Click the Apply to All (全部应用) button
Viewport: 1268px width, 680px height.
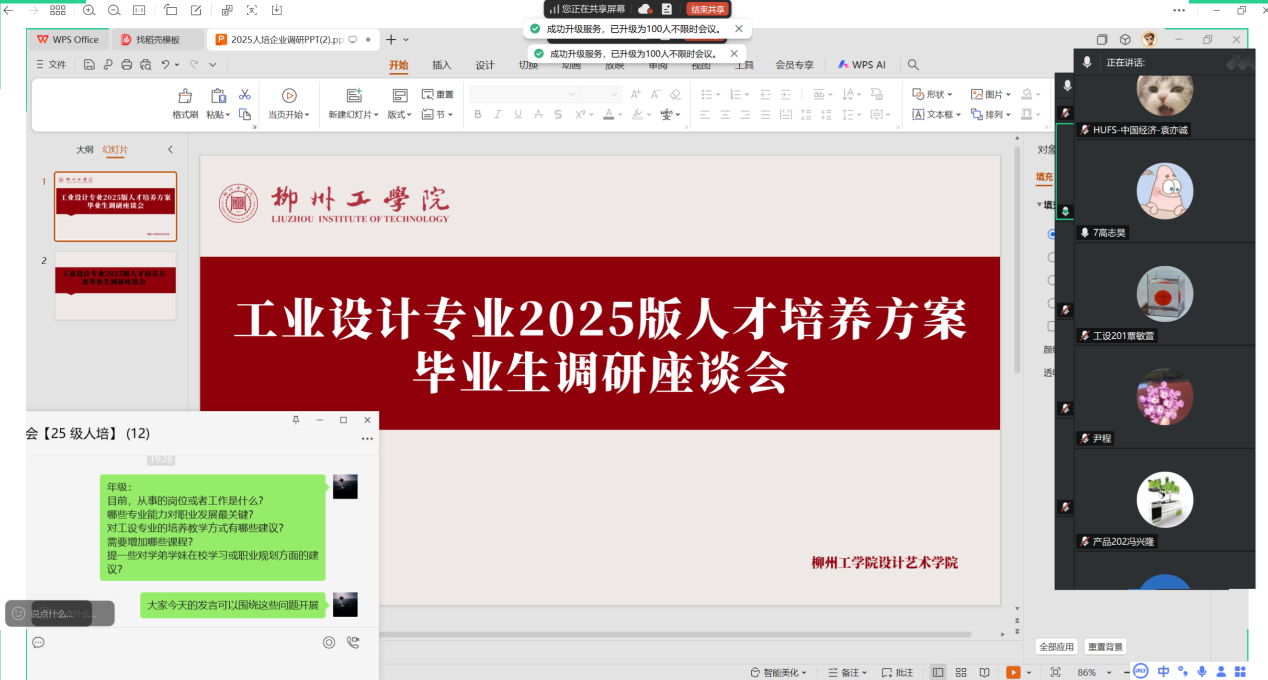1056,646
